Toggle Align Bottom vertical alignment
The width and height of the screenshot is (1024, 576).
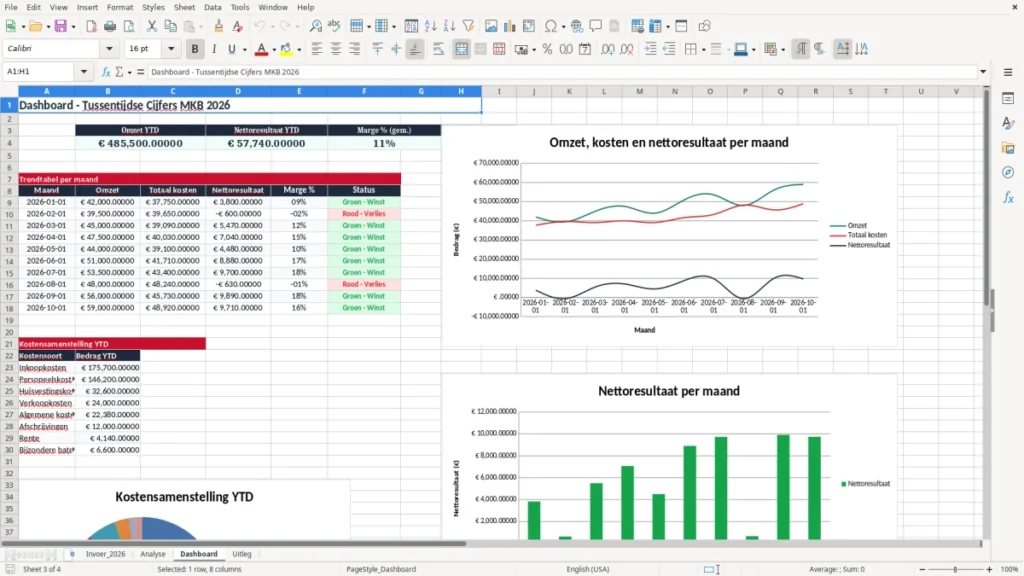coord(415,49)
